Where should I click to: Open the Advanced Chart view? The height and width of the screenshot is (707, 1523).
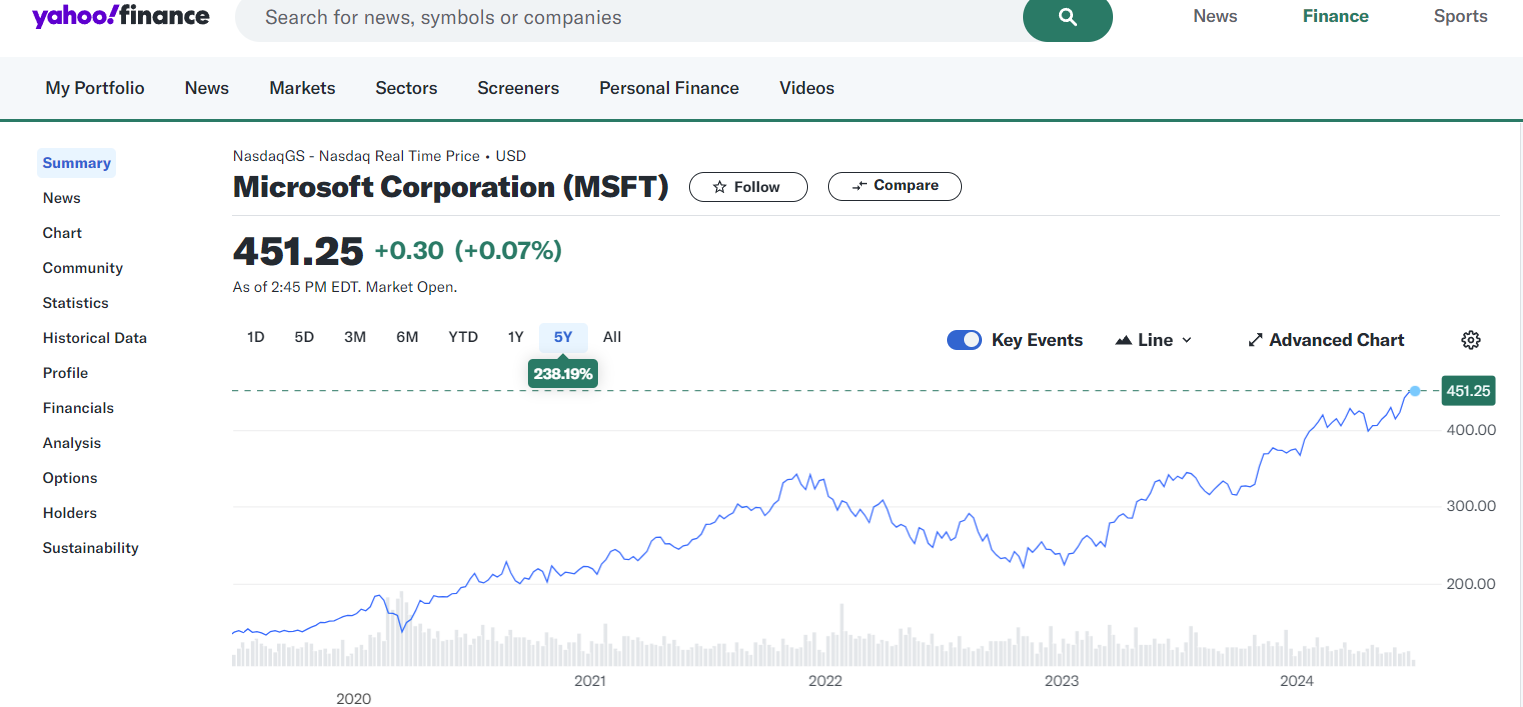1326,340
